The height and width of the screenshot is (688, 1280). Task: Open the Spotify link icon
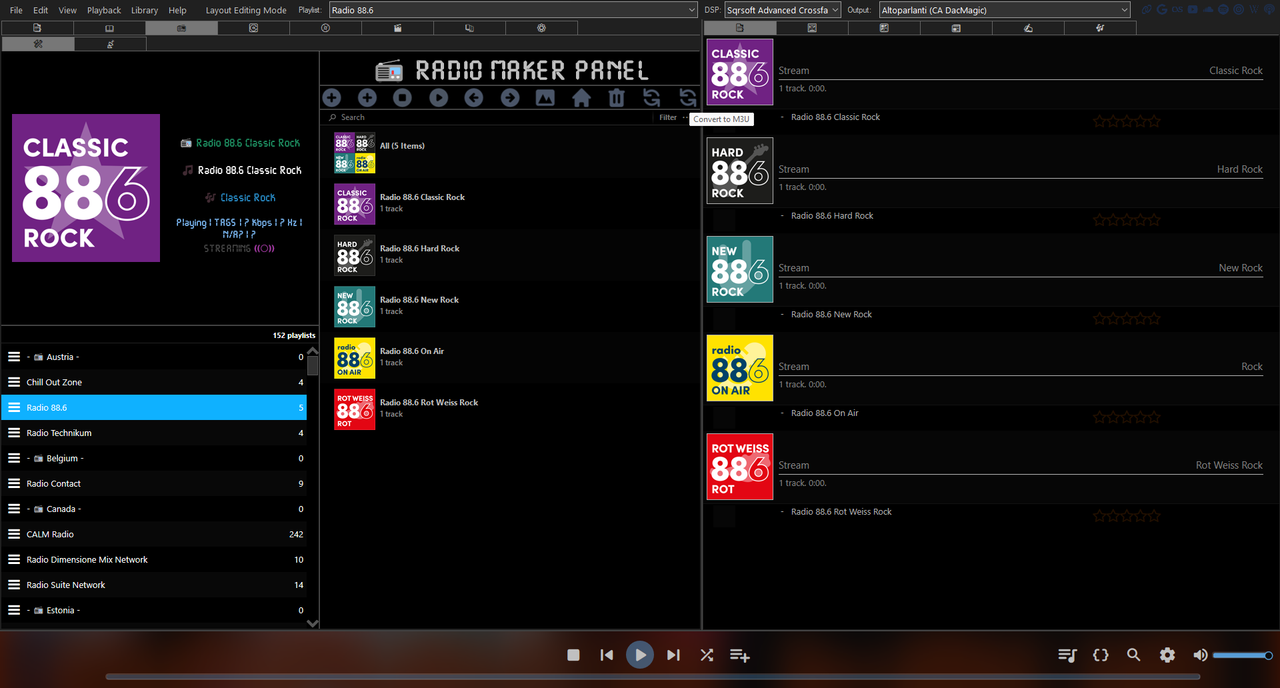pyautogui.click(x=1222, y=10)
